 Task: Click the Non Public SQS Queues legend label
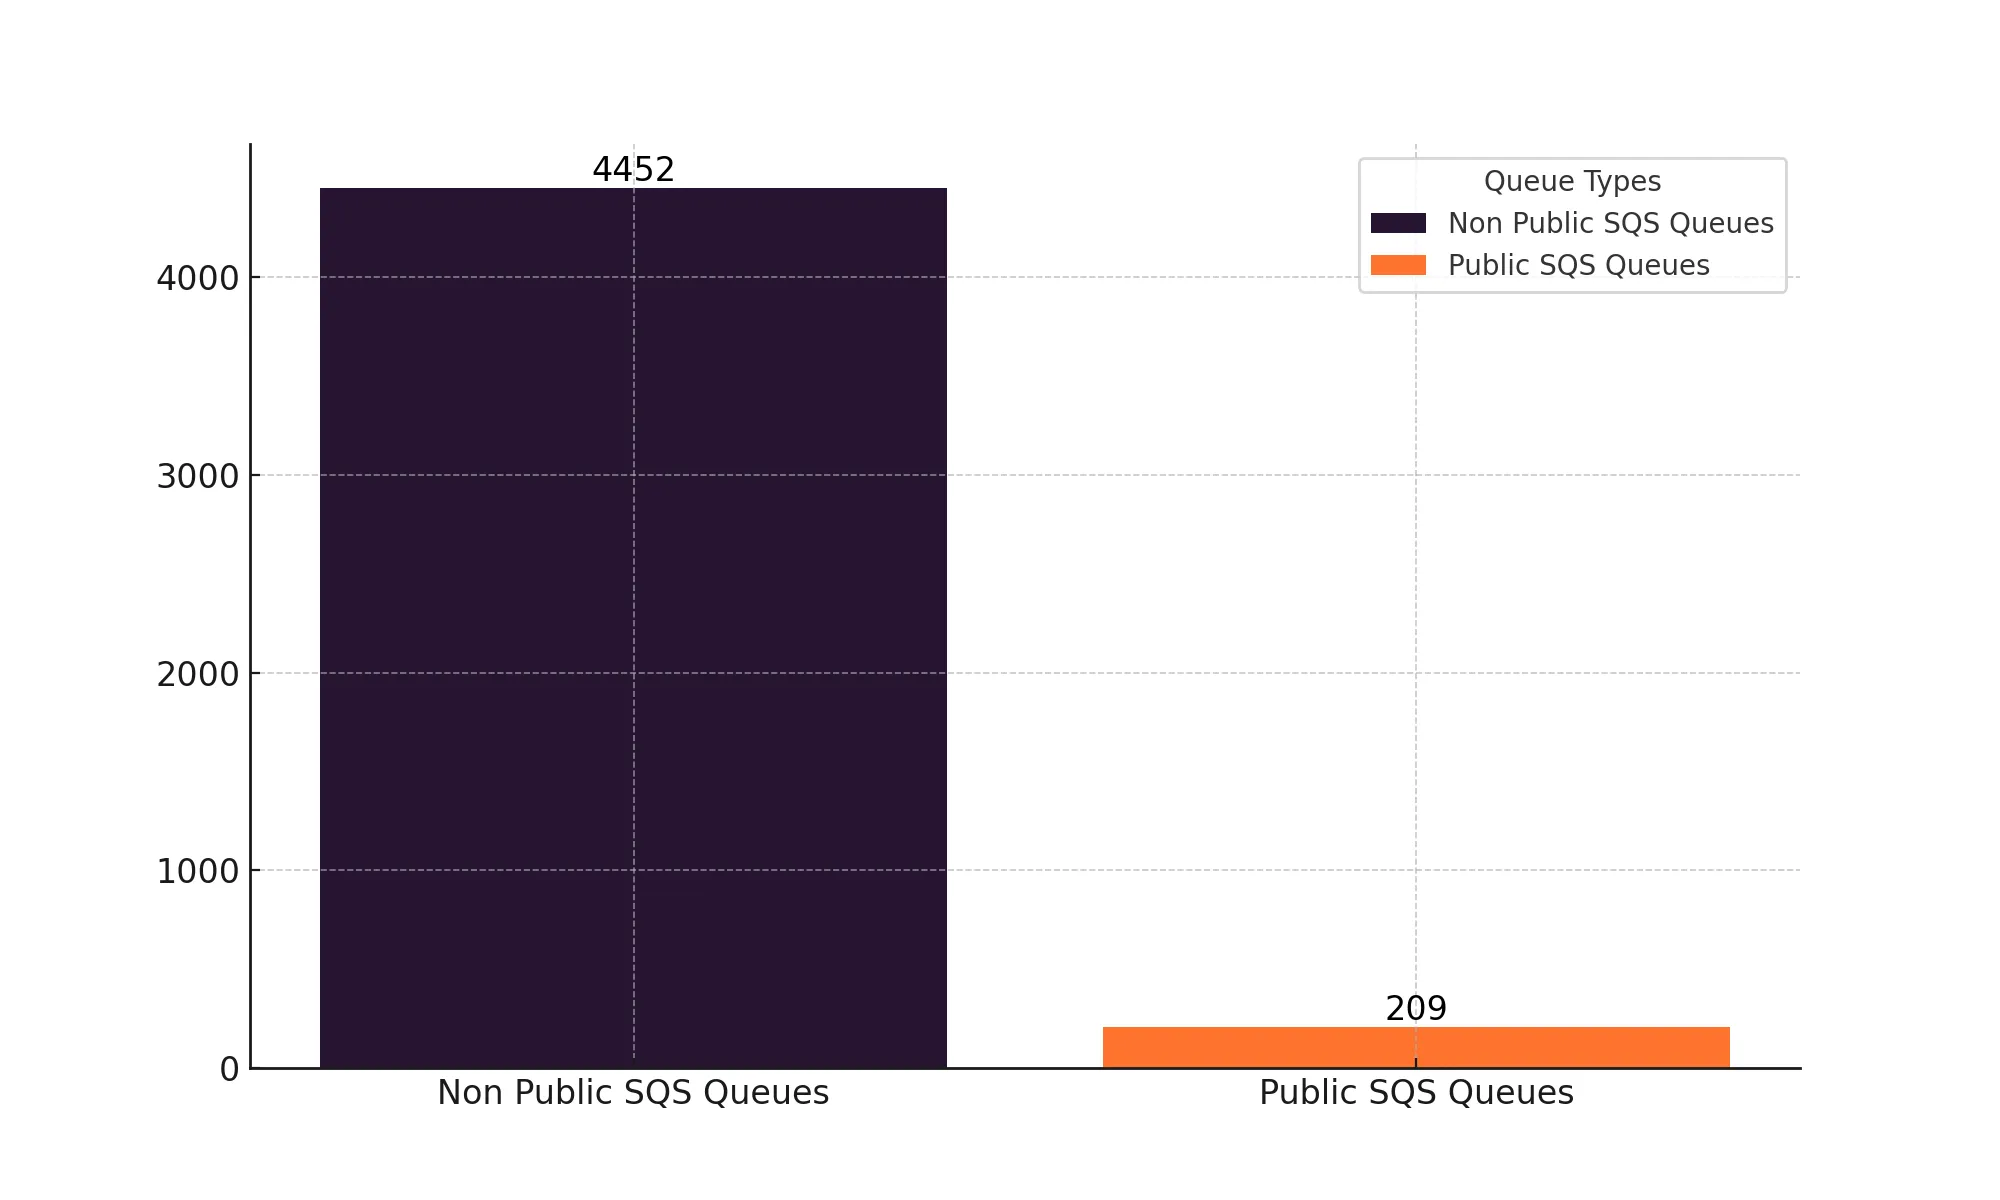(x=1610, y=223)
